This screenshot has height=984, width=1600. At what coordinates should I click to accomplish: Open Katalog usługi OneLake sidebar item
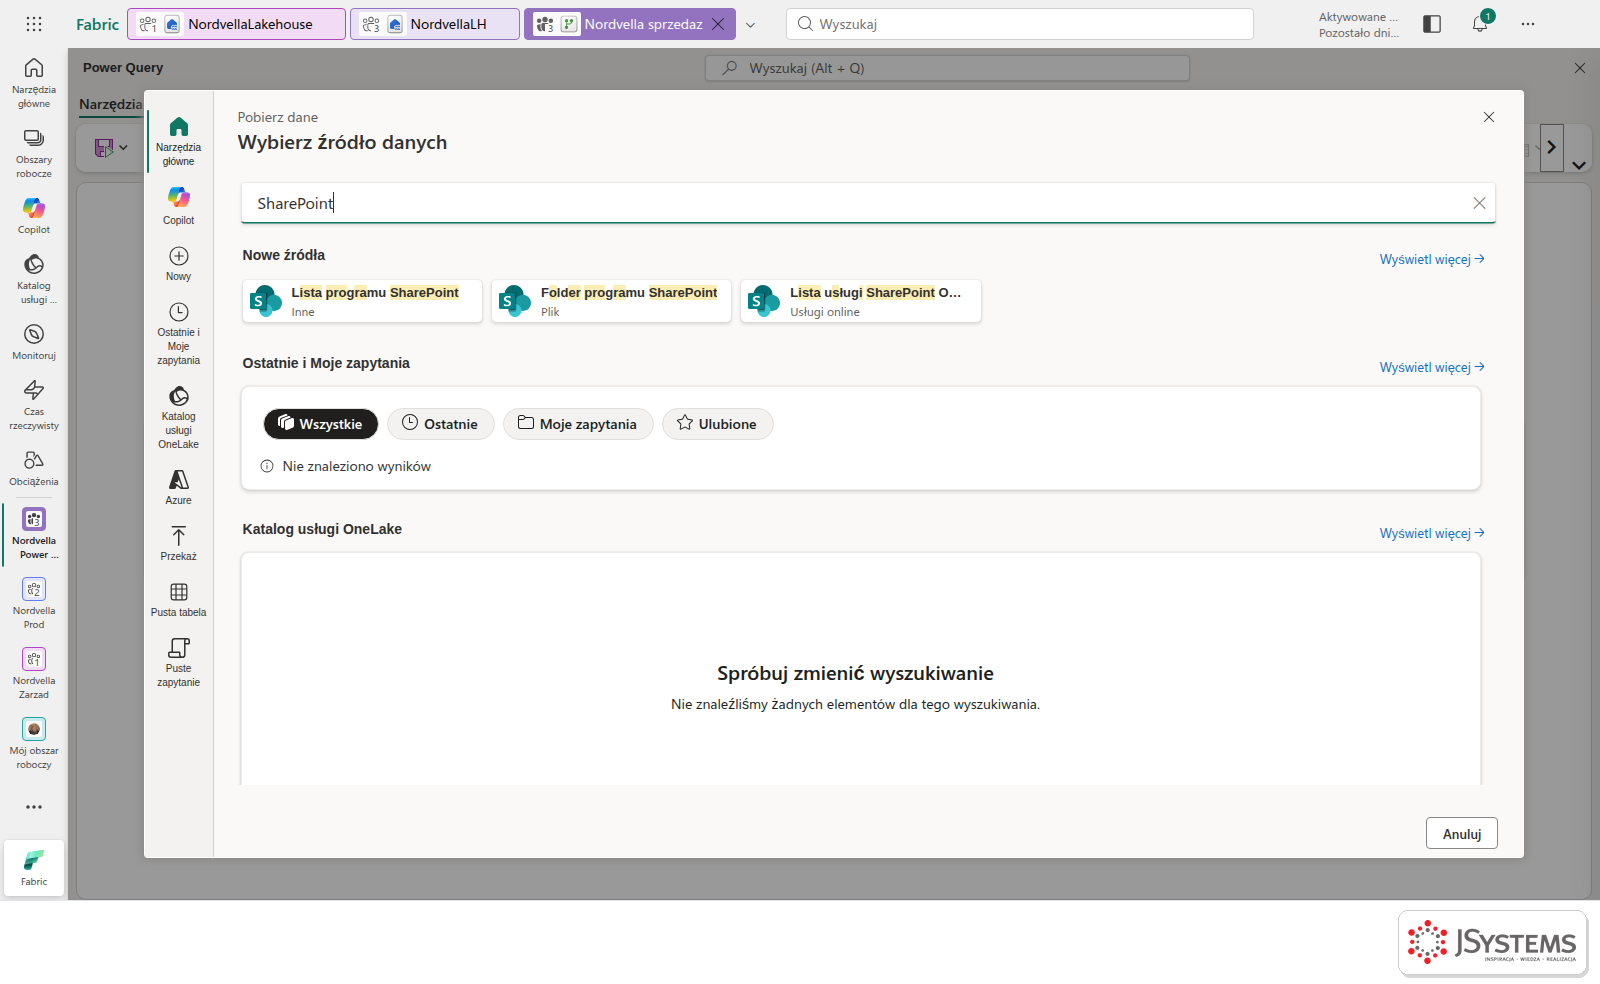tap(179, 418)
